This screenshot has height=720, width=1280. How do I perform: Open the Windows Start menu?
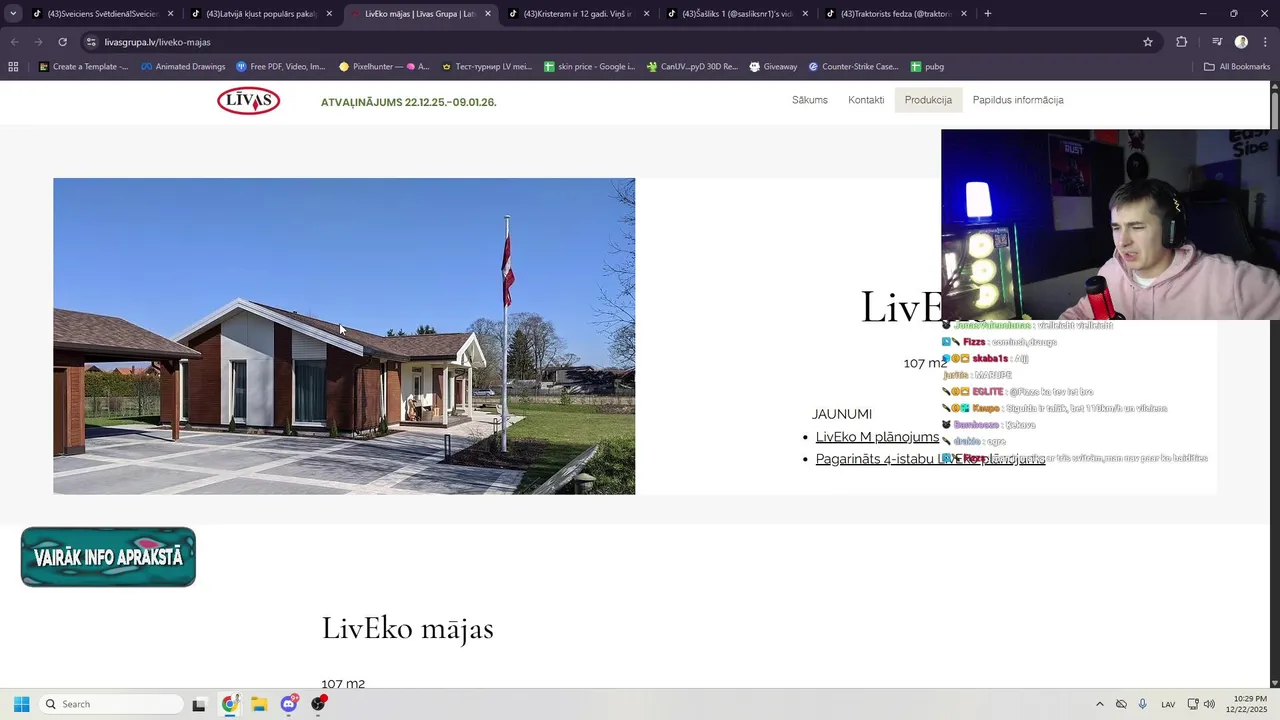click(x=21, y=704)
